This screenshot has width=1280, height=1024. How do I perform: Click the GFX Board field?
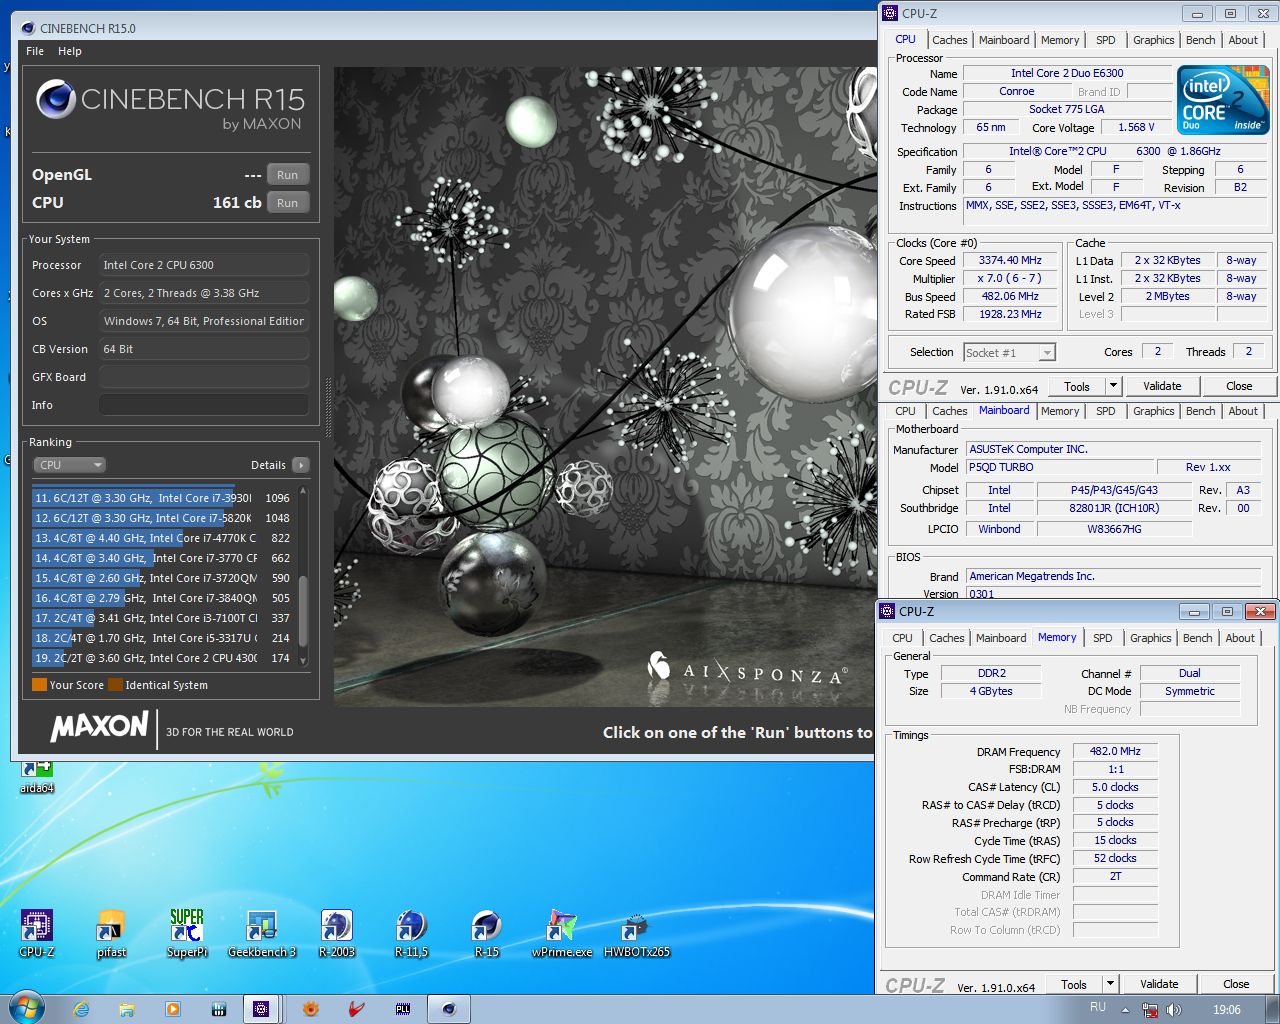[204, 377]
